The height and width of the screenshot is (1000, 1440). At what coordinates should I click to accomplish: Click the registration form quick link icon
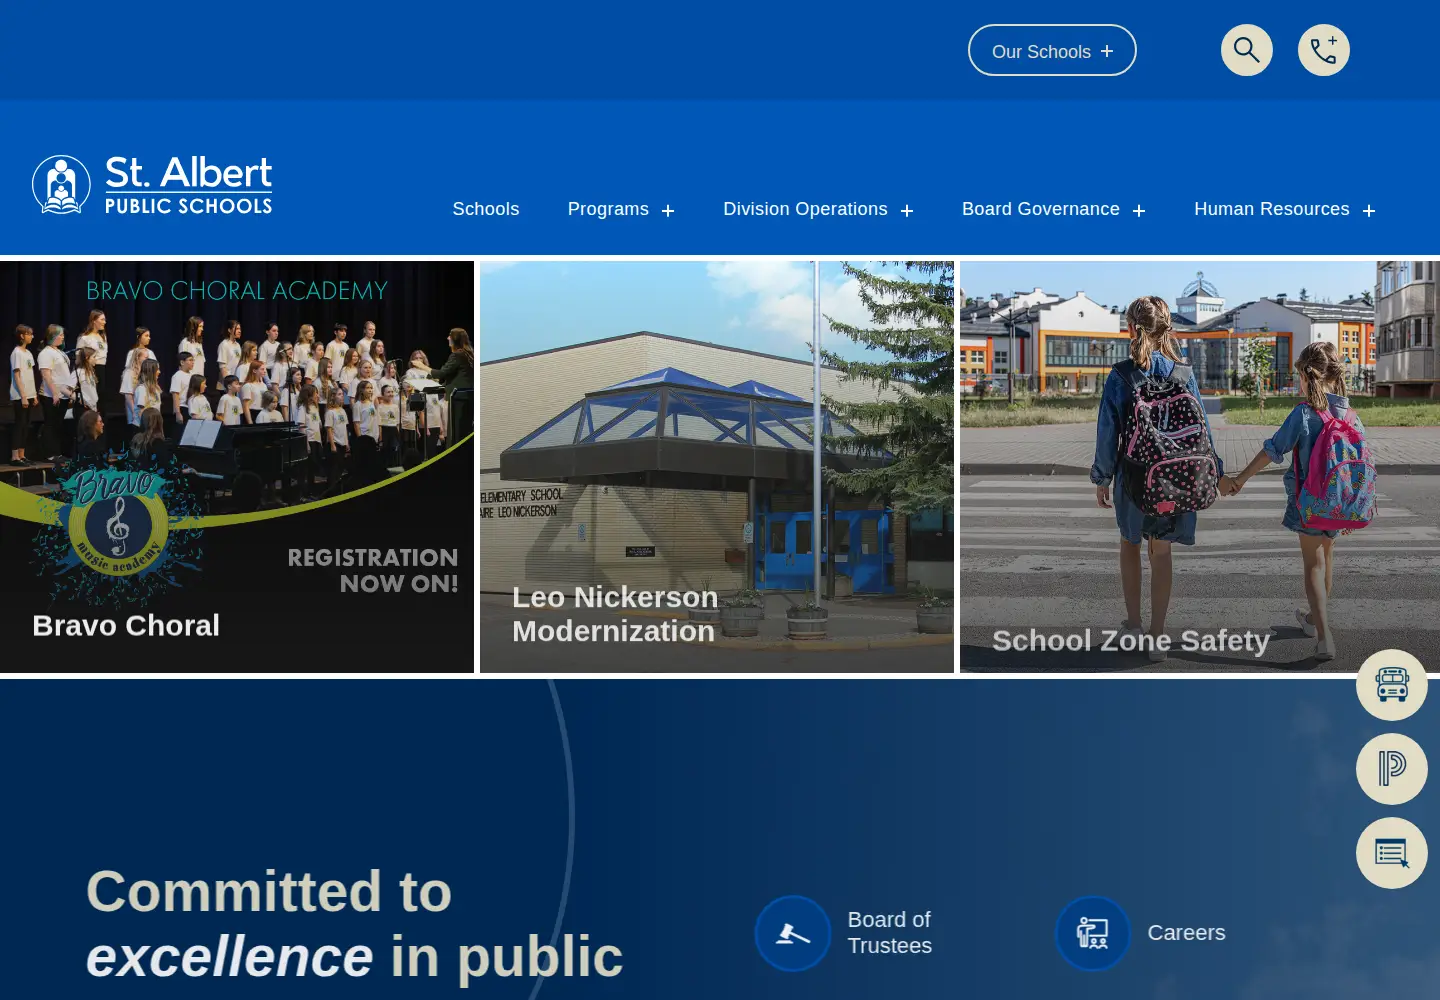(1392, 853)
